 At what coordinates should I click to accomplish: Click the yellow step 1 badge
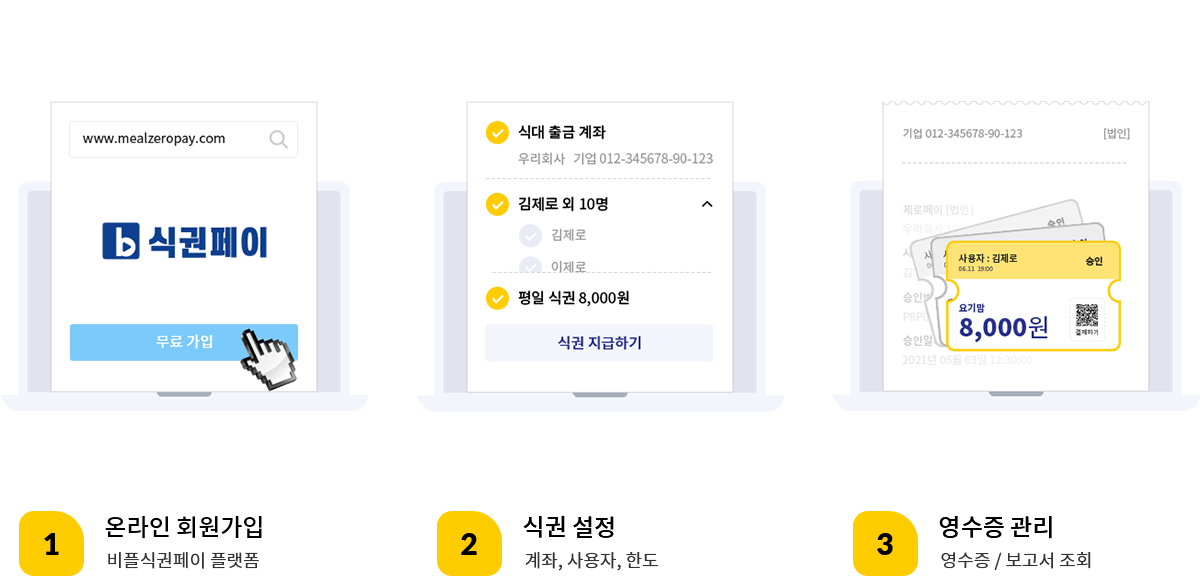[x=51, y=543]
